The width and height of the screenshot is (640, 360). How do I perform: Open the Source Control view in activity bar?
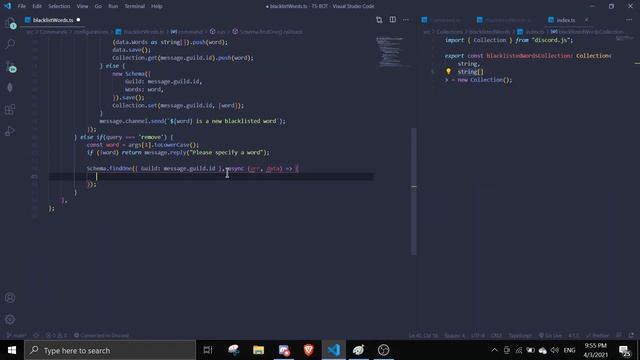pos(10,66)
